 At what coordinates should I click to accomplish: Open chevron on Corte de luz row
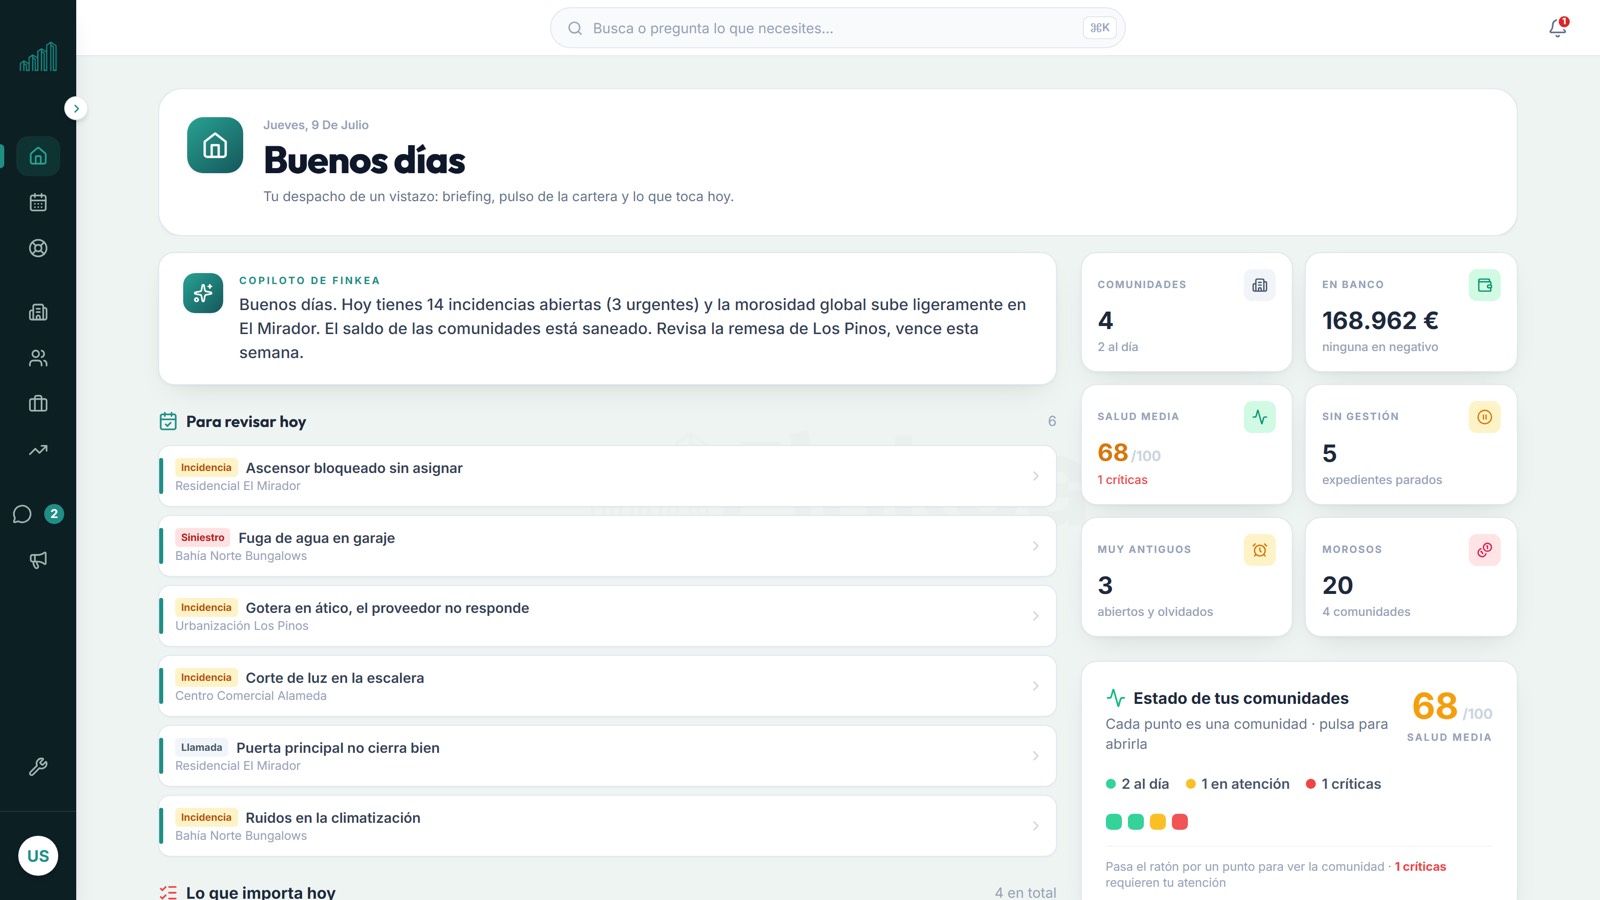[1035, 686]
